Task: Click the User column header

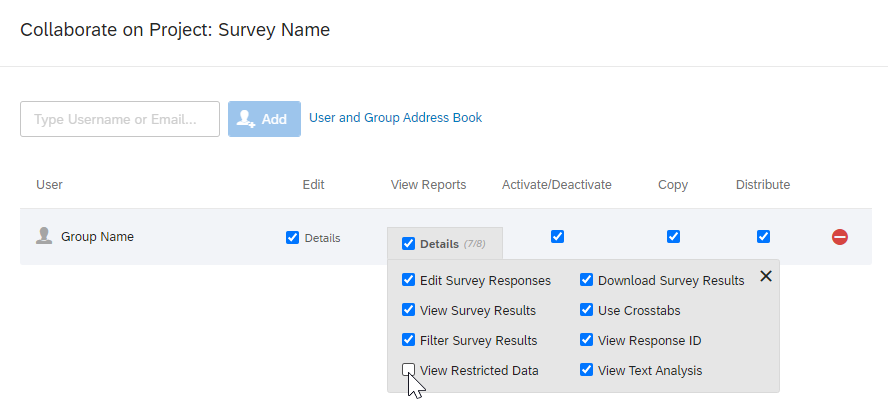Action: coord(49,185)
